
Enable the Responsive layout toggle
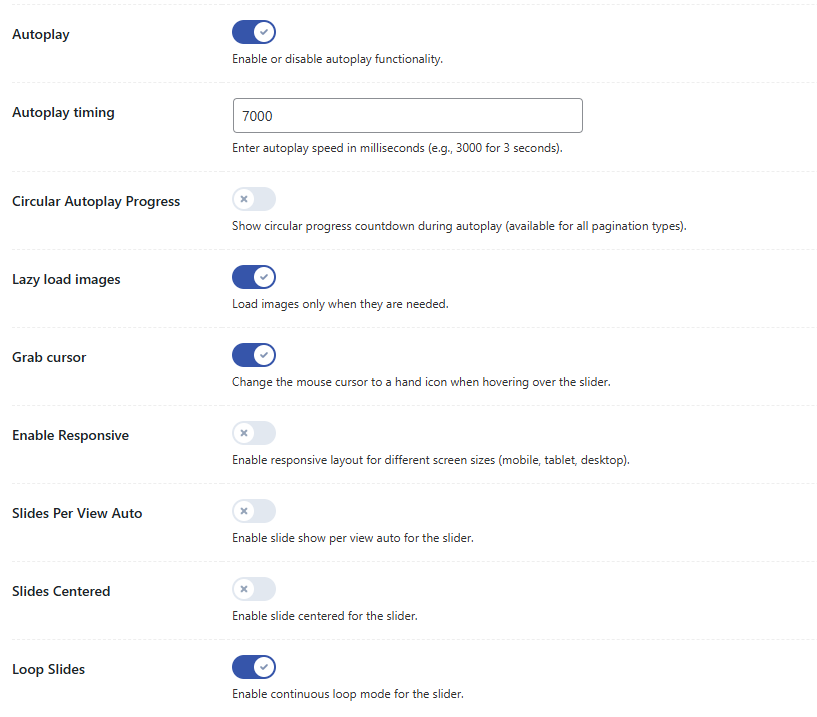click(x=253, y=433)
